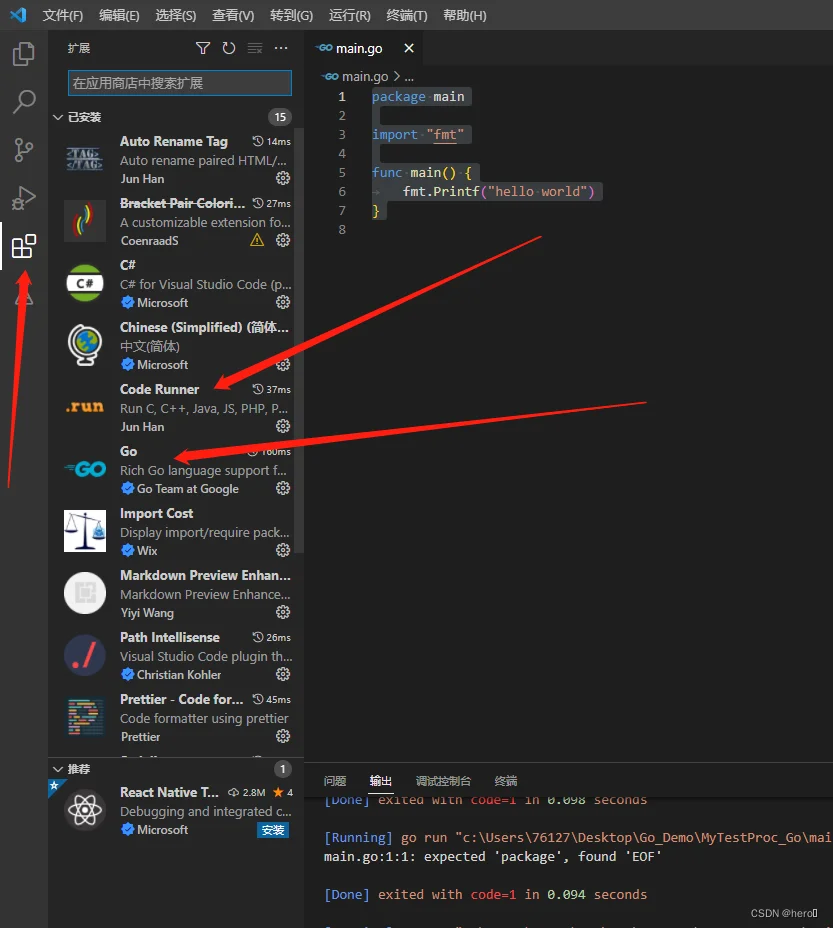Click the Bracket Pair Colorizer warning icon

[257, 240]
